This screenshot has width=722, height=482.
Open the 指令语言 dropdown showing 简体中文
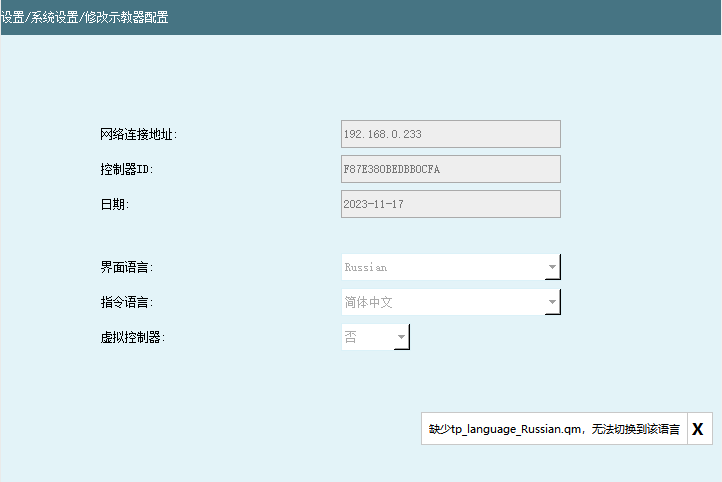tap(442, 302)
